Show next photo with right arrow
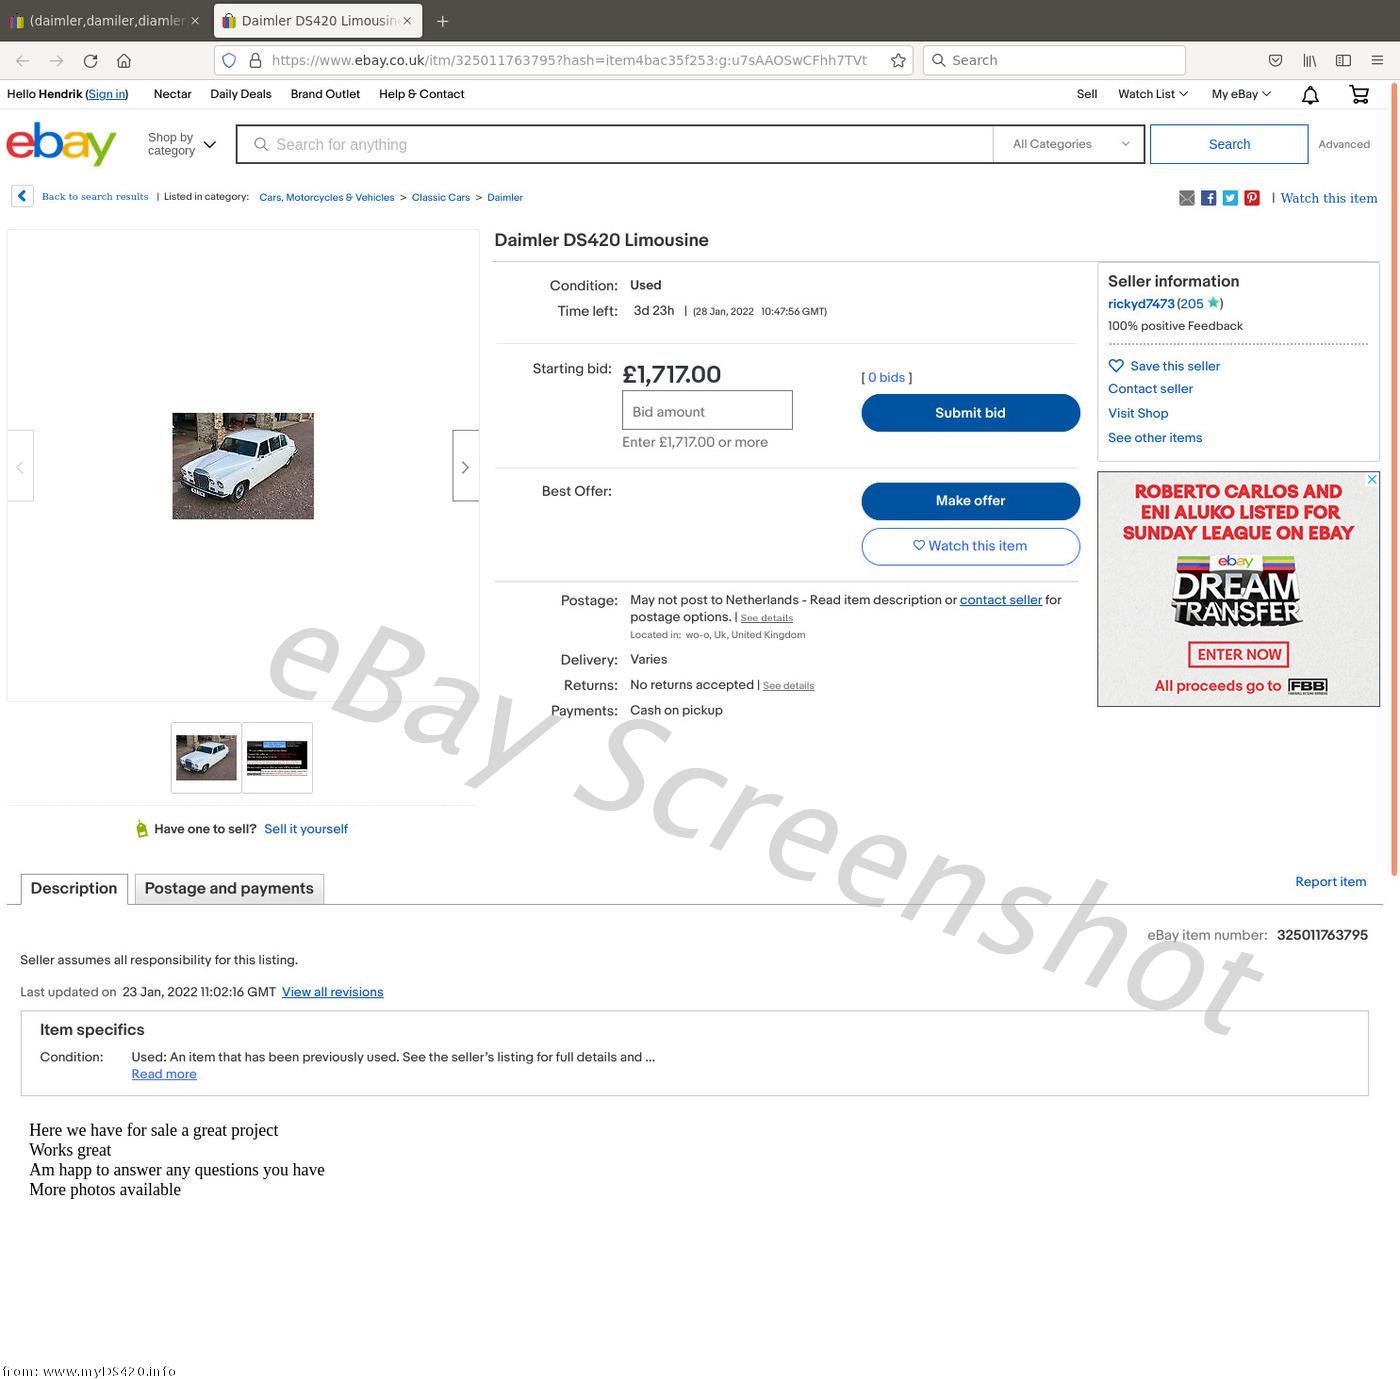Viewport: 1400px width, 1379px height. click(x=465, y=466)
